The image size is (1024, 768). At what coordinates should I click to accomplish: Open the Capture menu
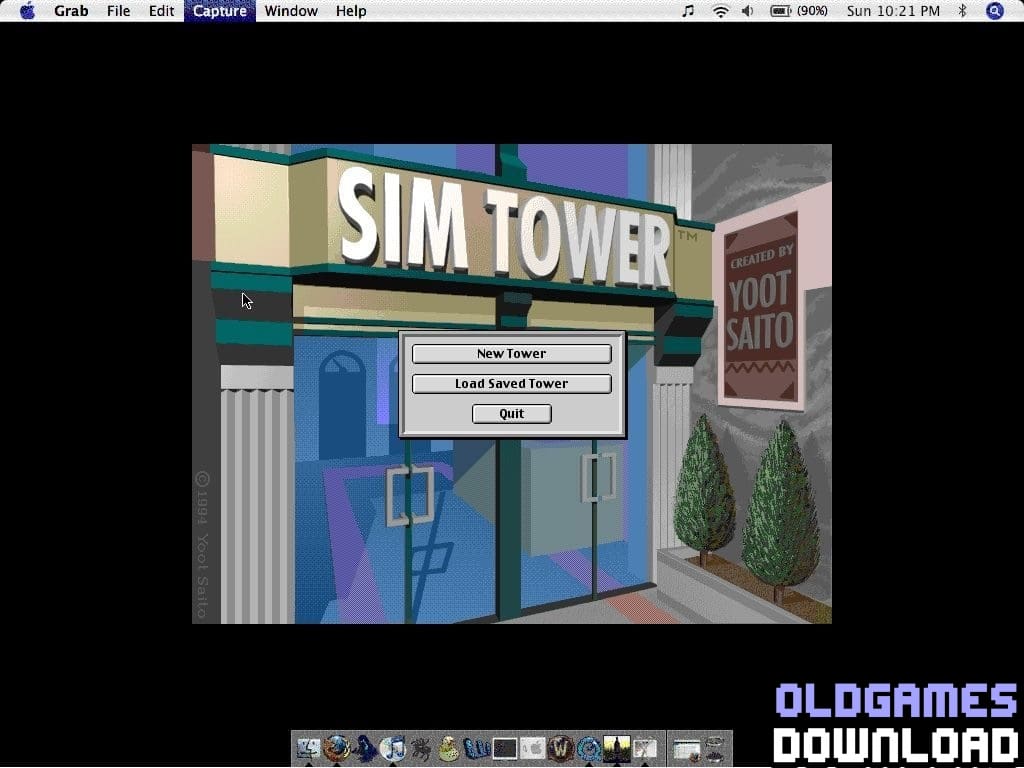(x=219, y=11)
